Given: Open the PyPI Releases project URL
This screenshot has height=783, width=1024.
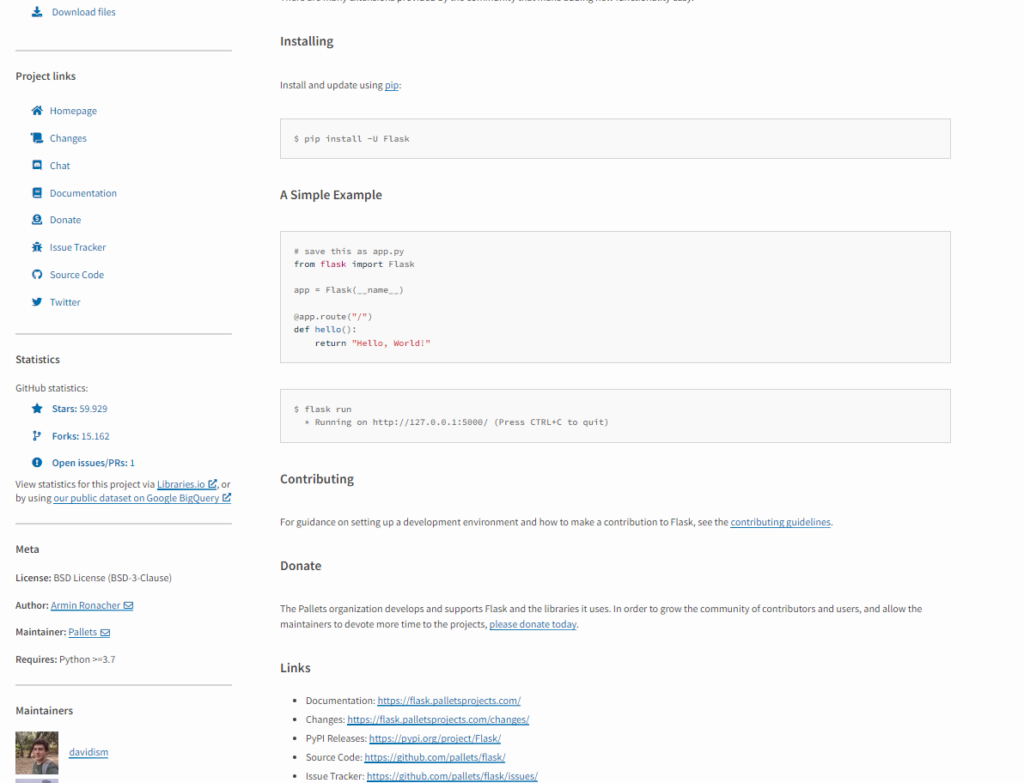Looking at the screenshot, I should point(435,738).
